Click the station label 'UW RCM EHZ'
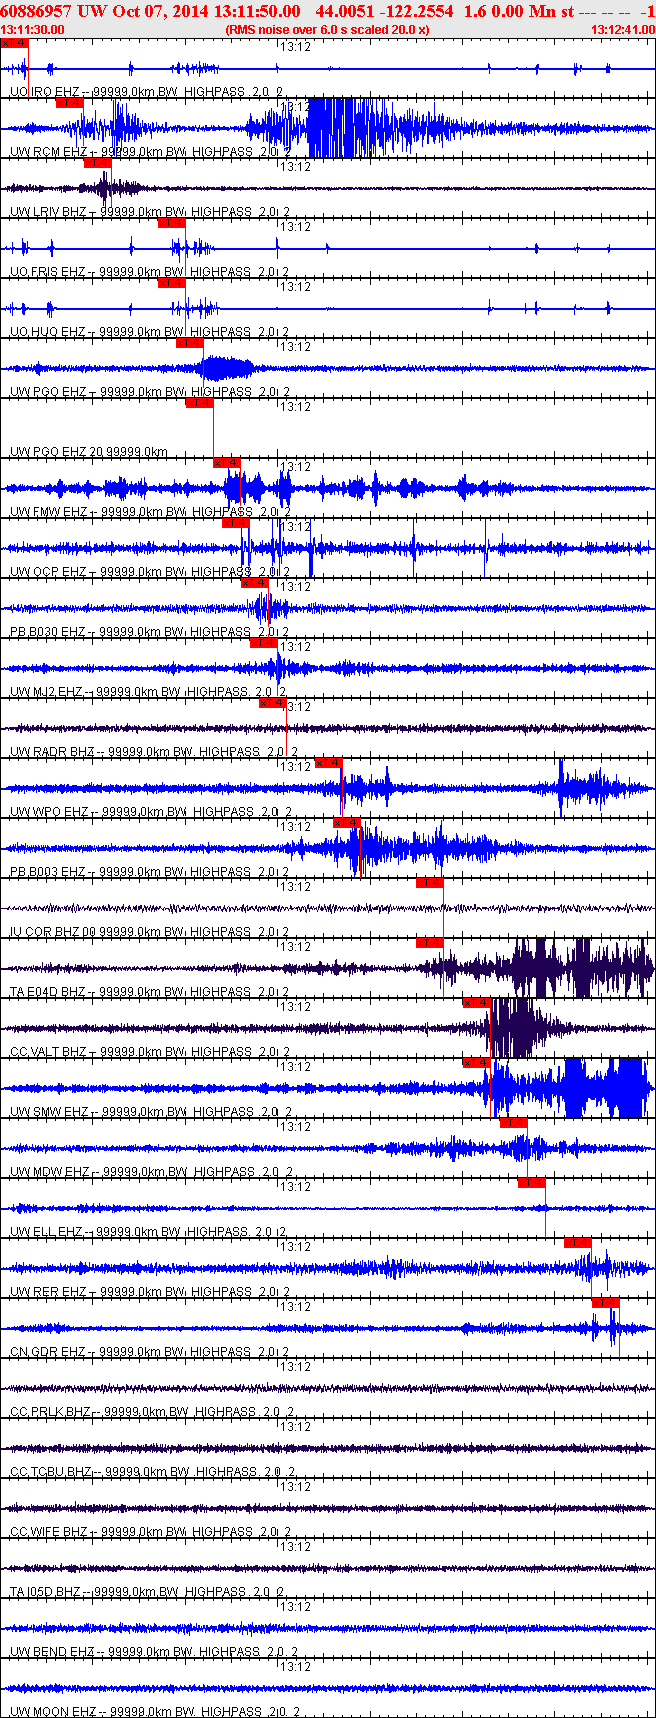656x1718 pixels. point(48,152)
